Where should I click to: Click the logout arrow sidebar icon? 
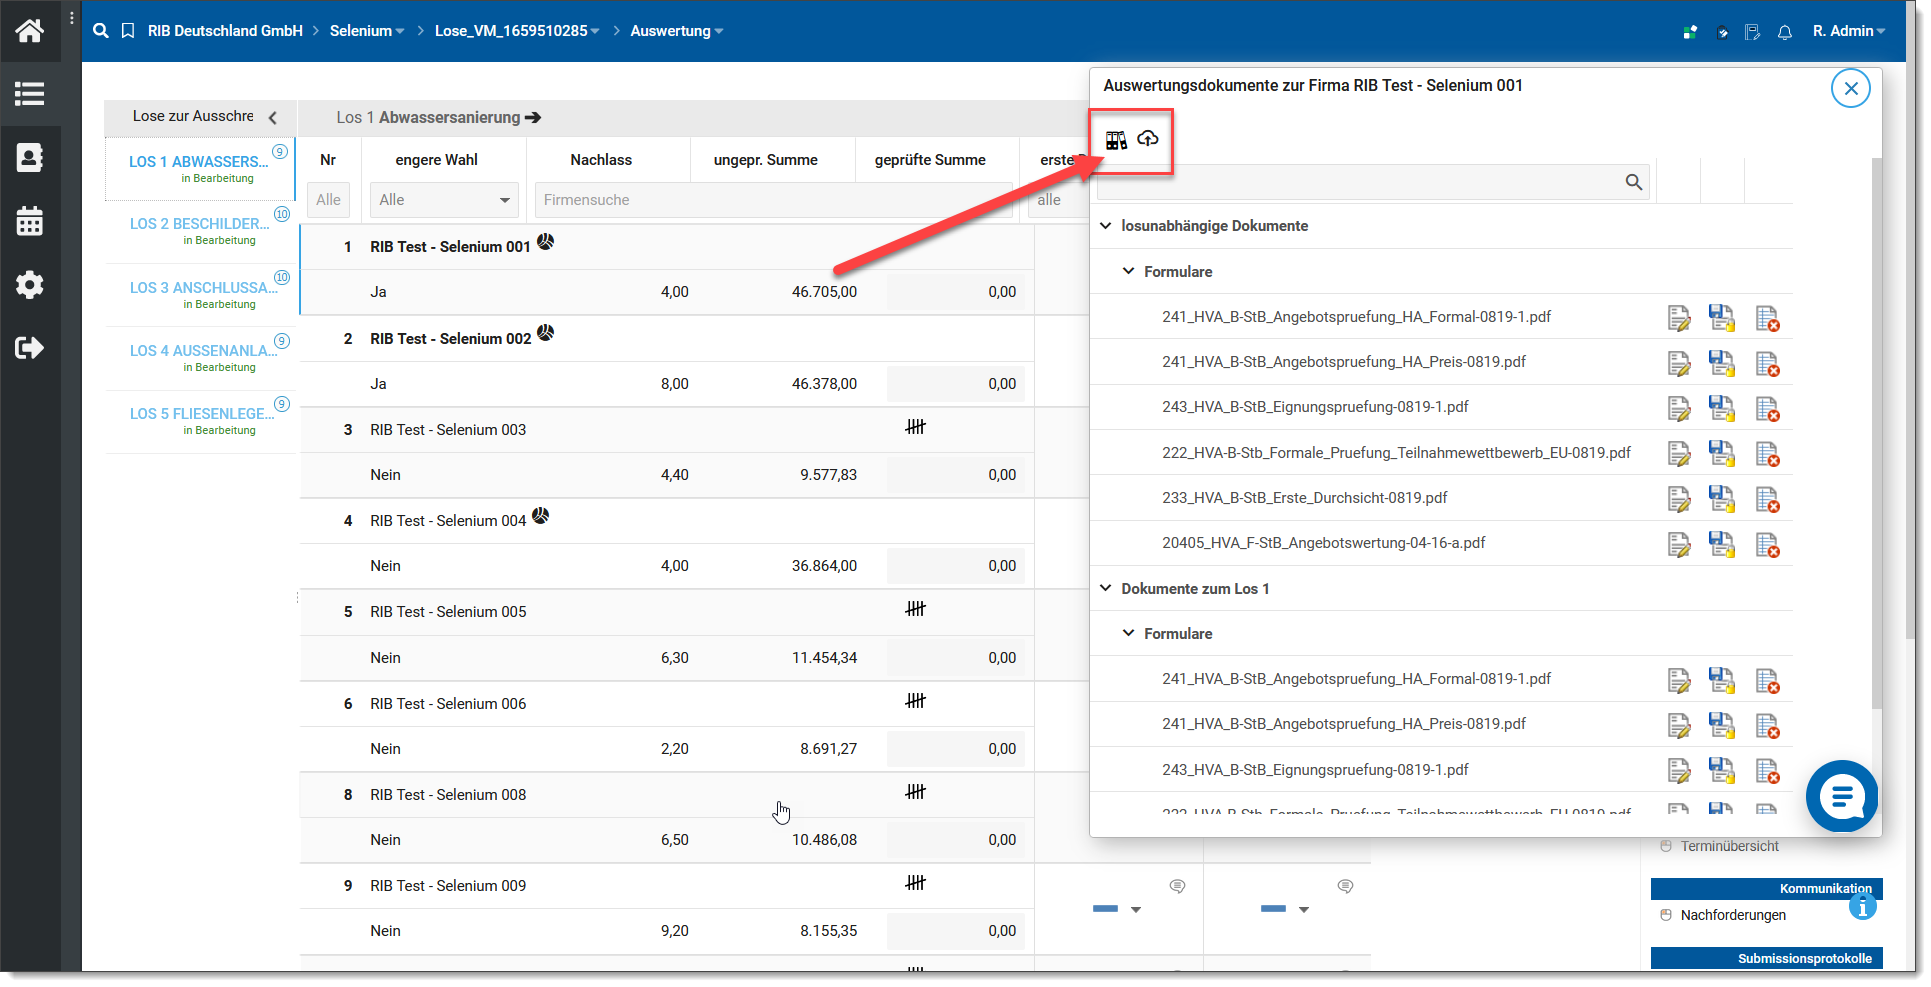(29, 348)
